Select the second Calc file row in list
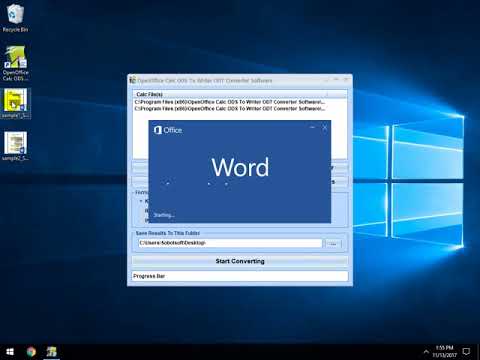Image resolution: width=480 pixels, height=360 pixels. [230, 108]
